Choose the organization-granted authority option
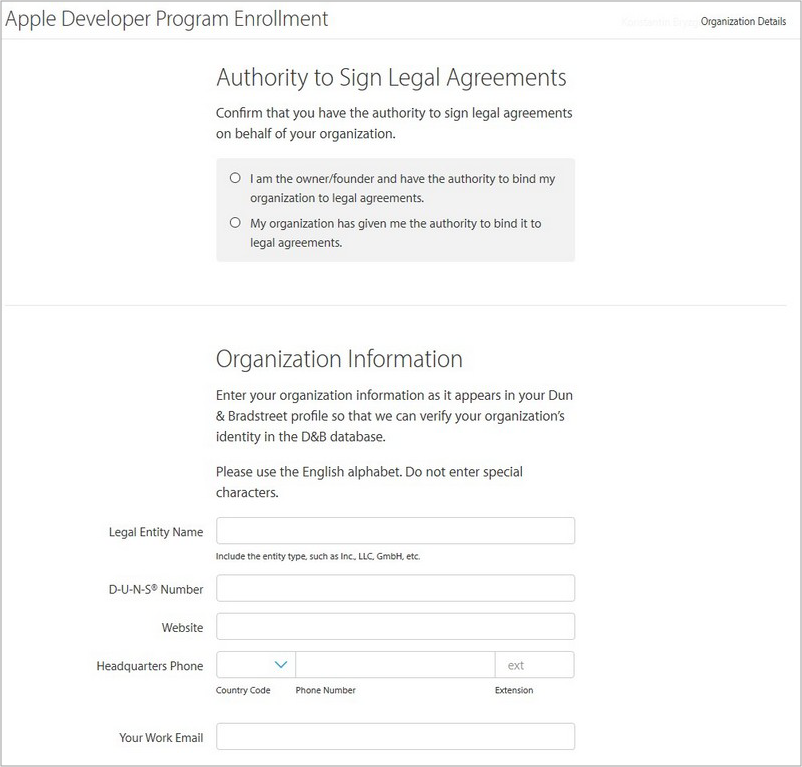The image size is (802, 767). click(x=235, y=222)
